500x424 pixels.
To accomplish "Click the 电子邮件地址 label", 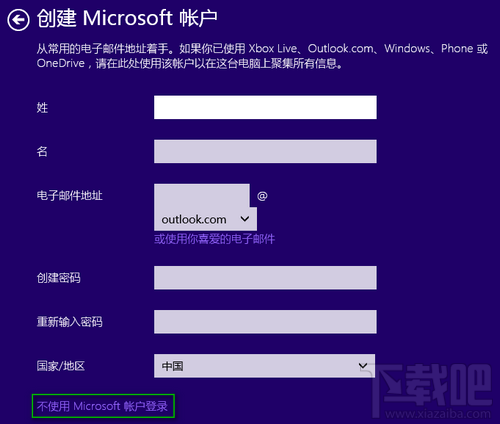I will [x=69, y=196].
